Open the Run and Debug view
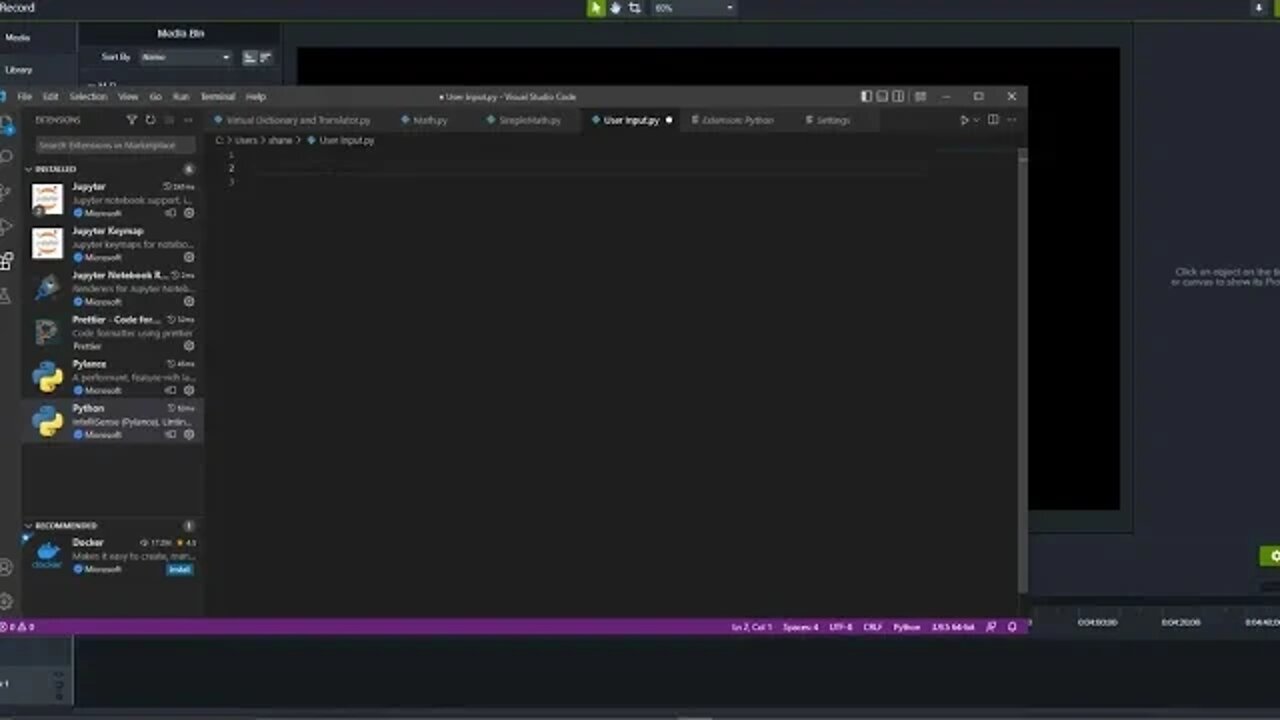This screenshot has height=720, width=1280. (x=6, y=226)
